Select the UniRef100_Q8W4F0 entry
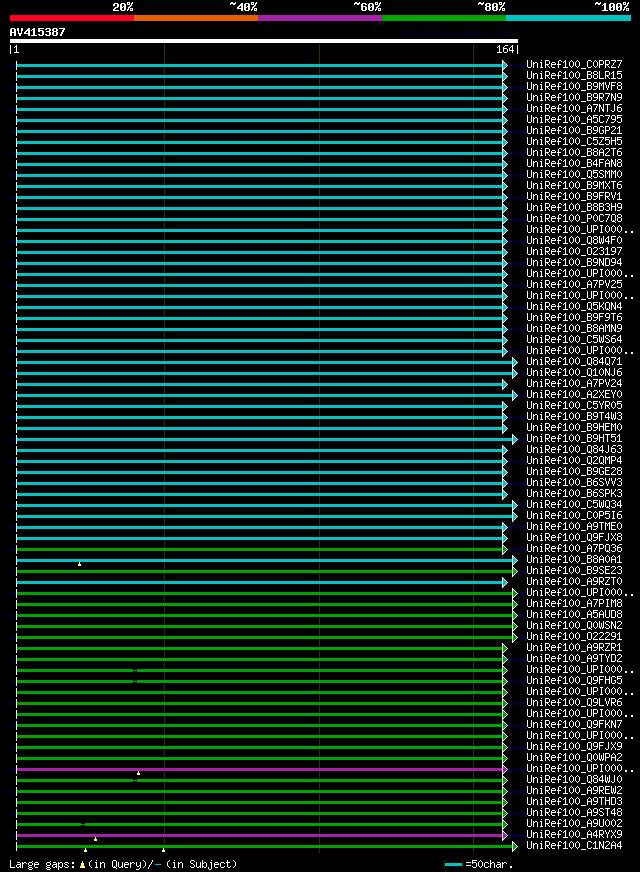640x872 pixels. point(574,240)
